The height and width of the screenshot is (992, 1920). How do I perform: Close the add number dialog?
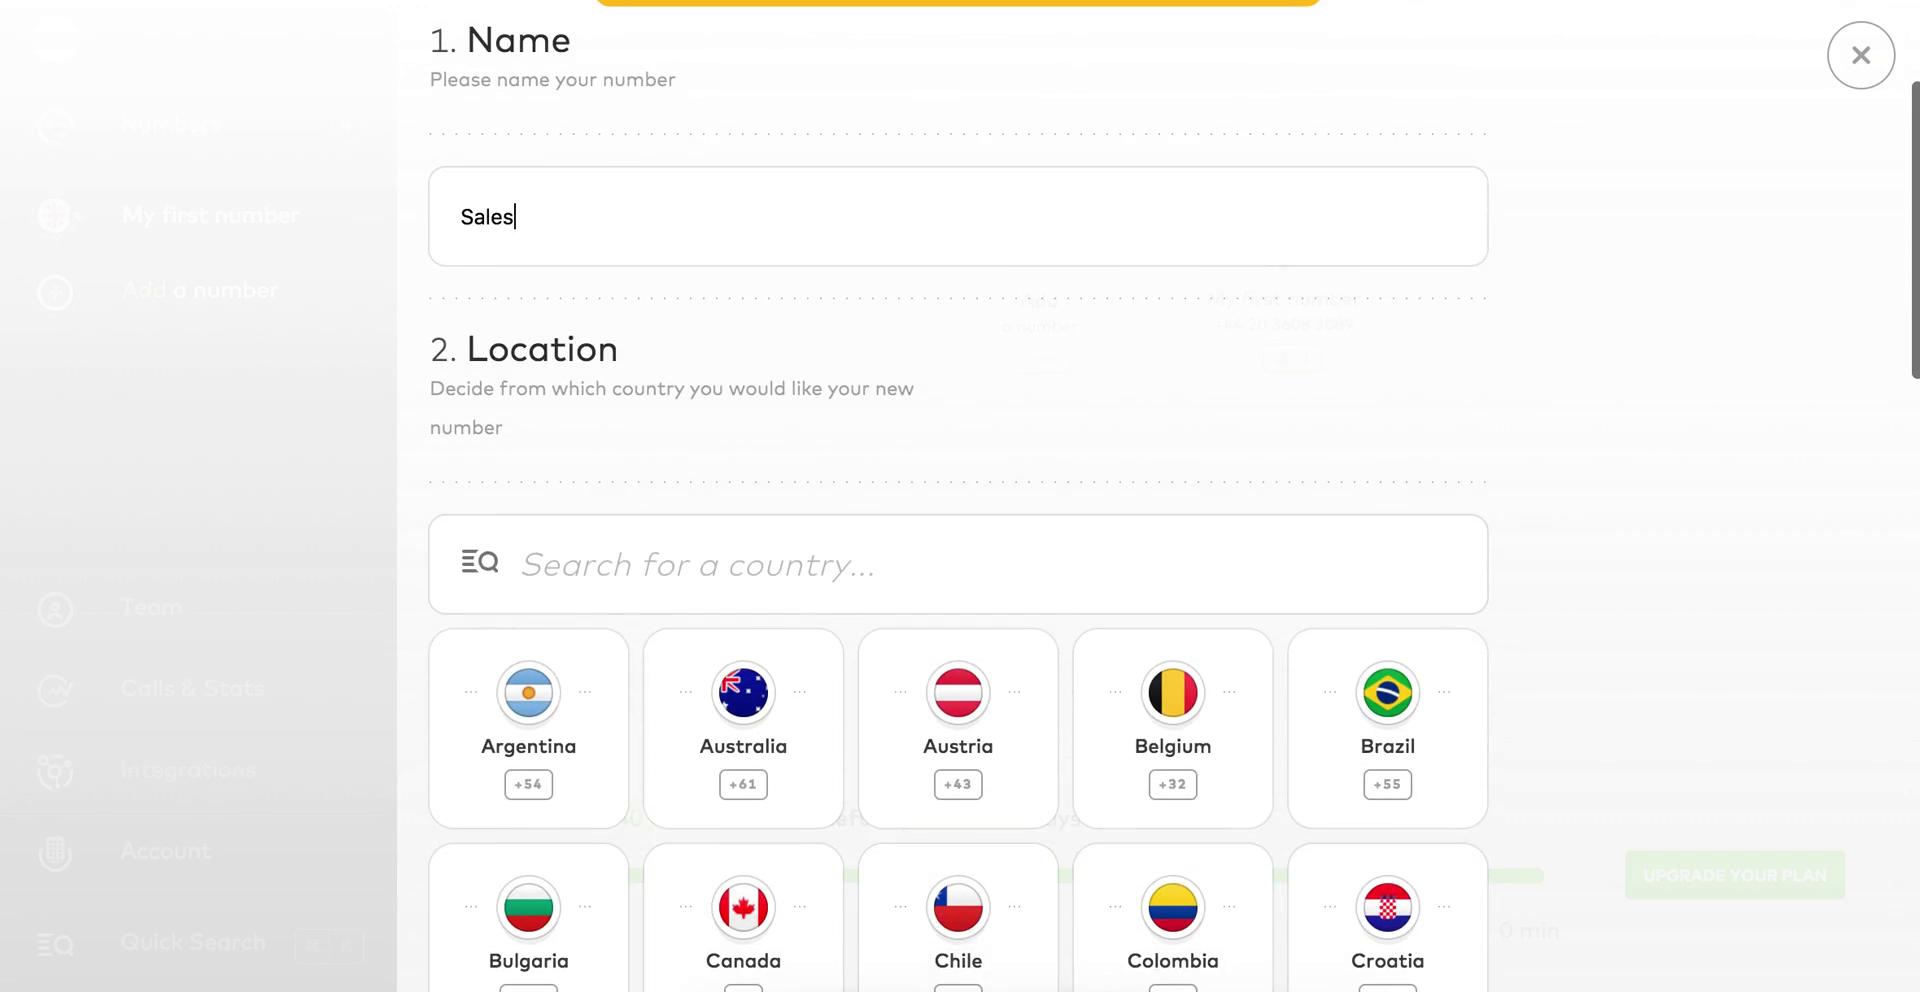coord(1860,55)
